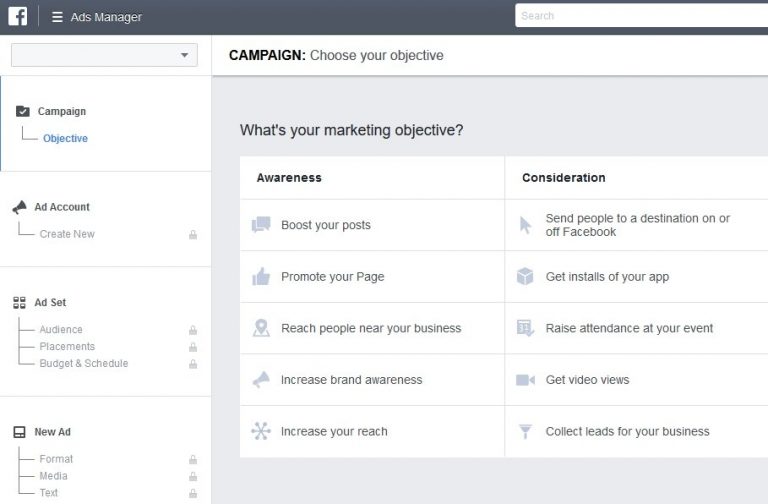Choose Collect leads for your business objective
768x504 pixels.
coord(636,432)
